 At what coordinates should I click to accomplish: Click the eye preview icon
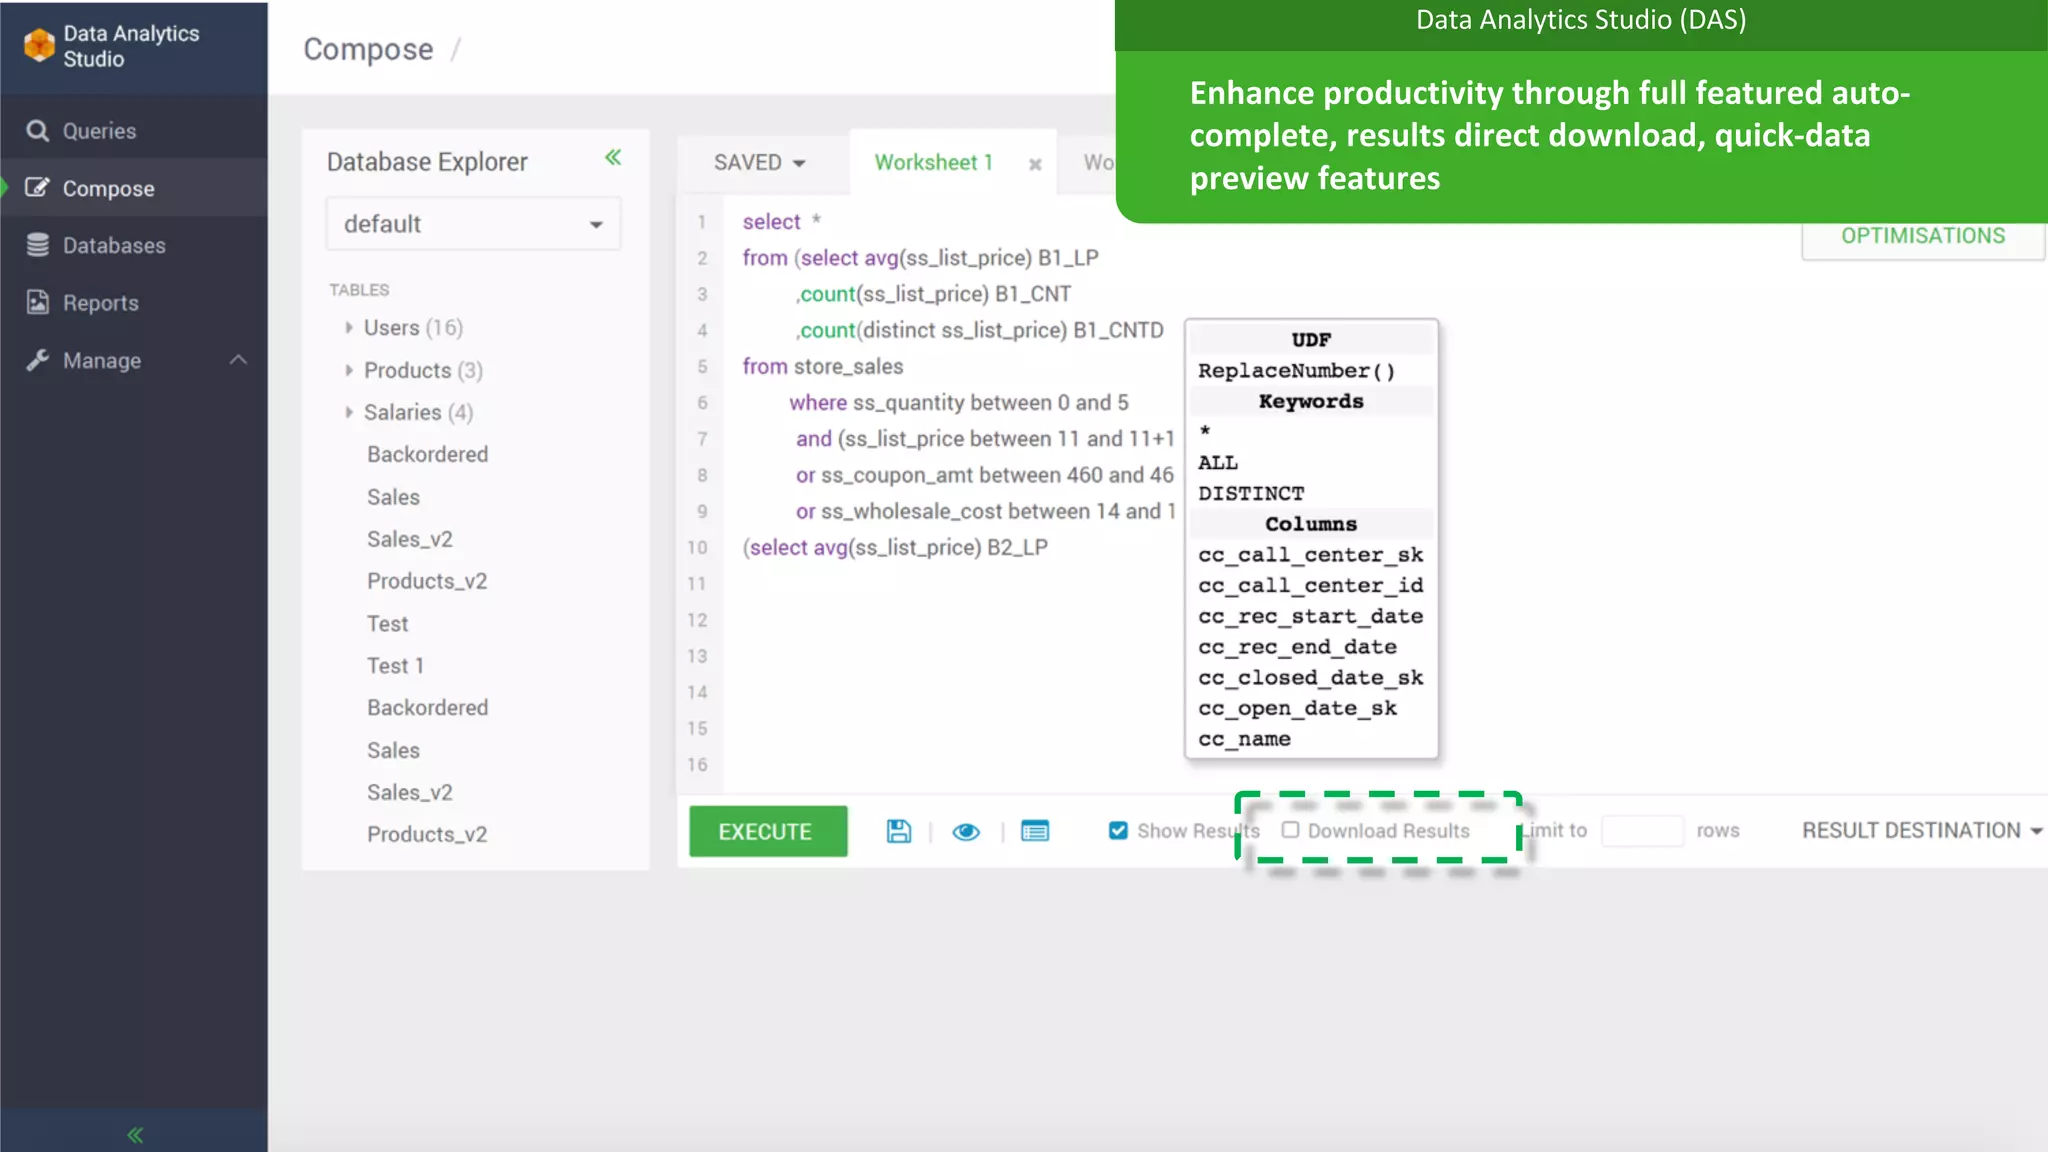tap(965, 831)
